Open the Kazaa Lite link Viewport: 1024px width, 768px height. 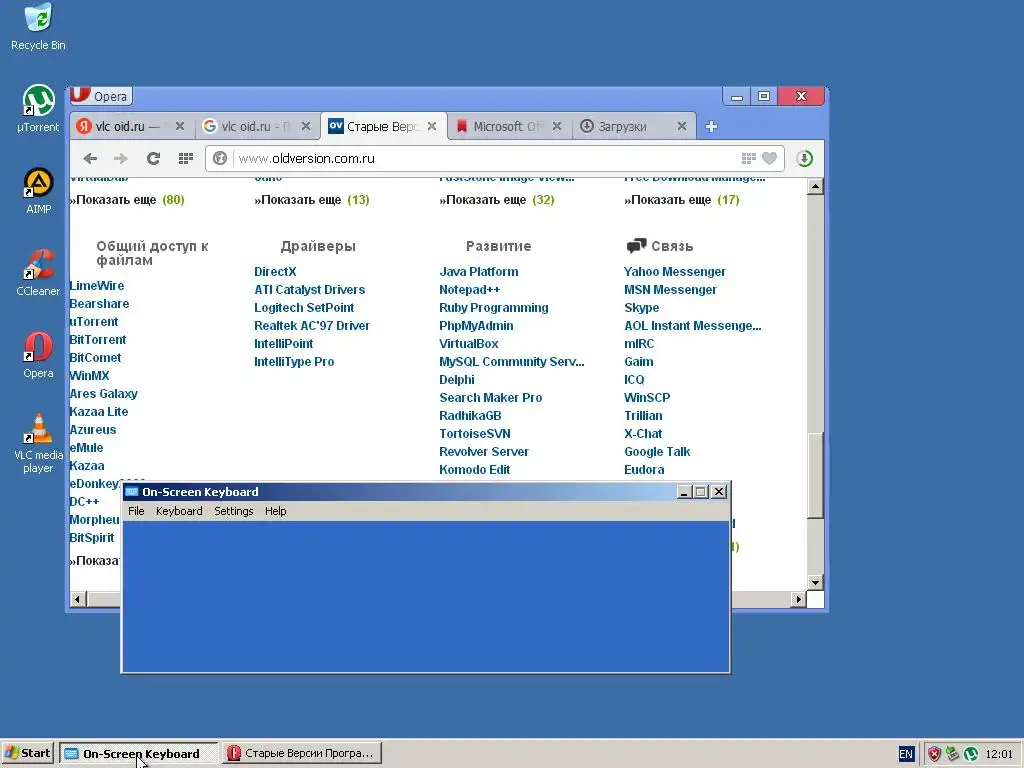click(x=99, y=412)
